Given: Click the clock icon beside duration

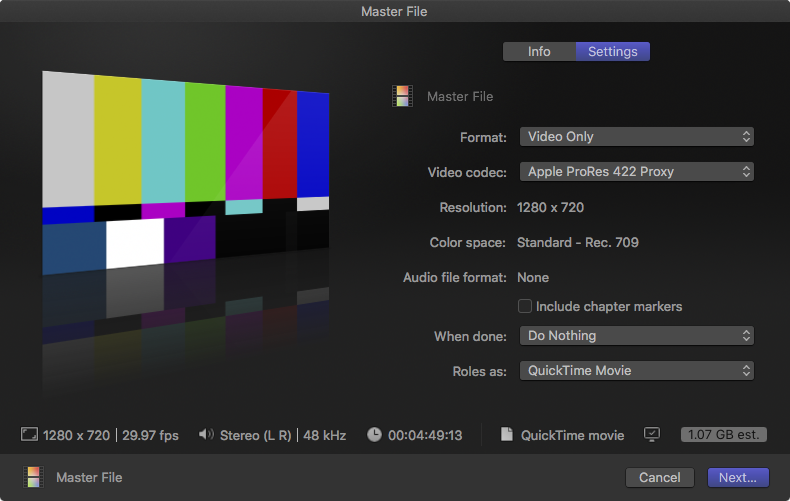Looking at the screenshot, I should (x=374, y=434).
